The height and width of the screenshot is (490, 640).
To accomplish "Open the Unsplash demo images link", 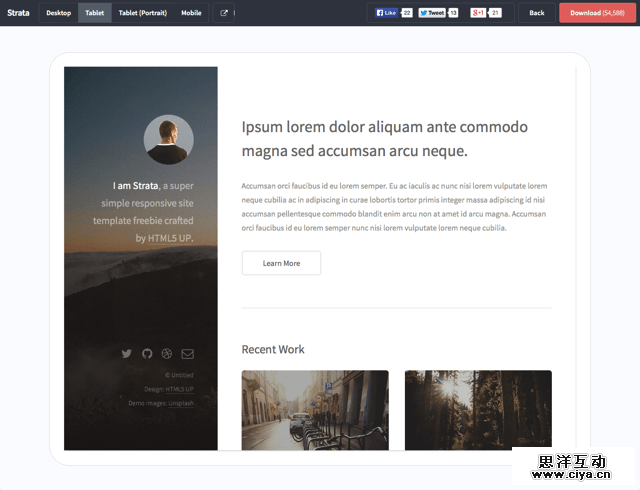I will click(181, 403).
